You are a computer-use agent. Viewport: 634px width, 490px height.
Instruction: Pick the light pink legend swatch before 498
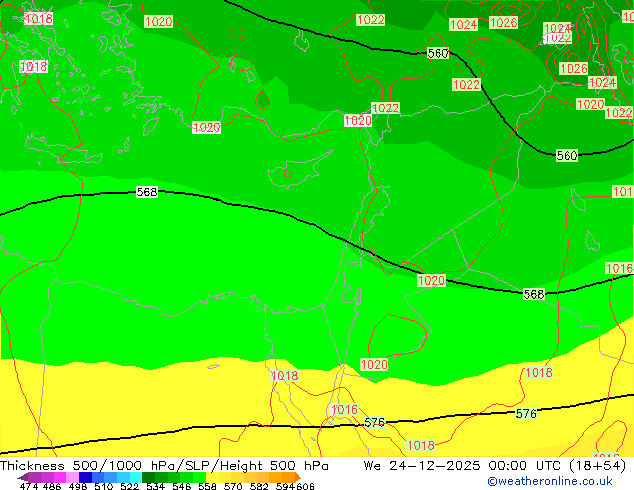coord(72,477)
